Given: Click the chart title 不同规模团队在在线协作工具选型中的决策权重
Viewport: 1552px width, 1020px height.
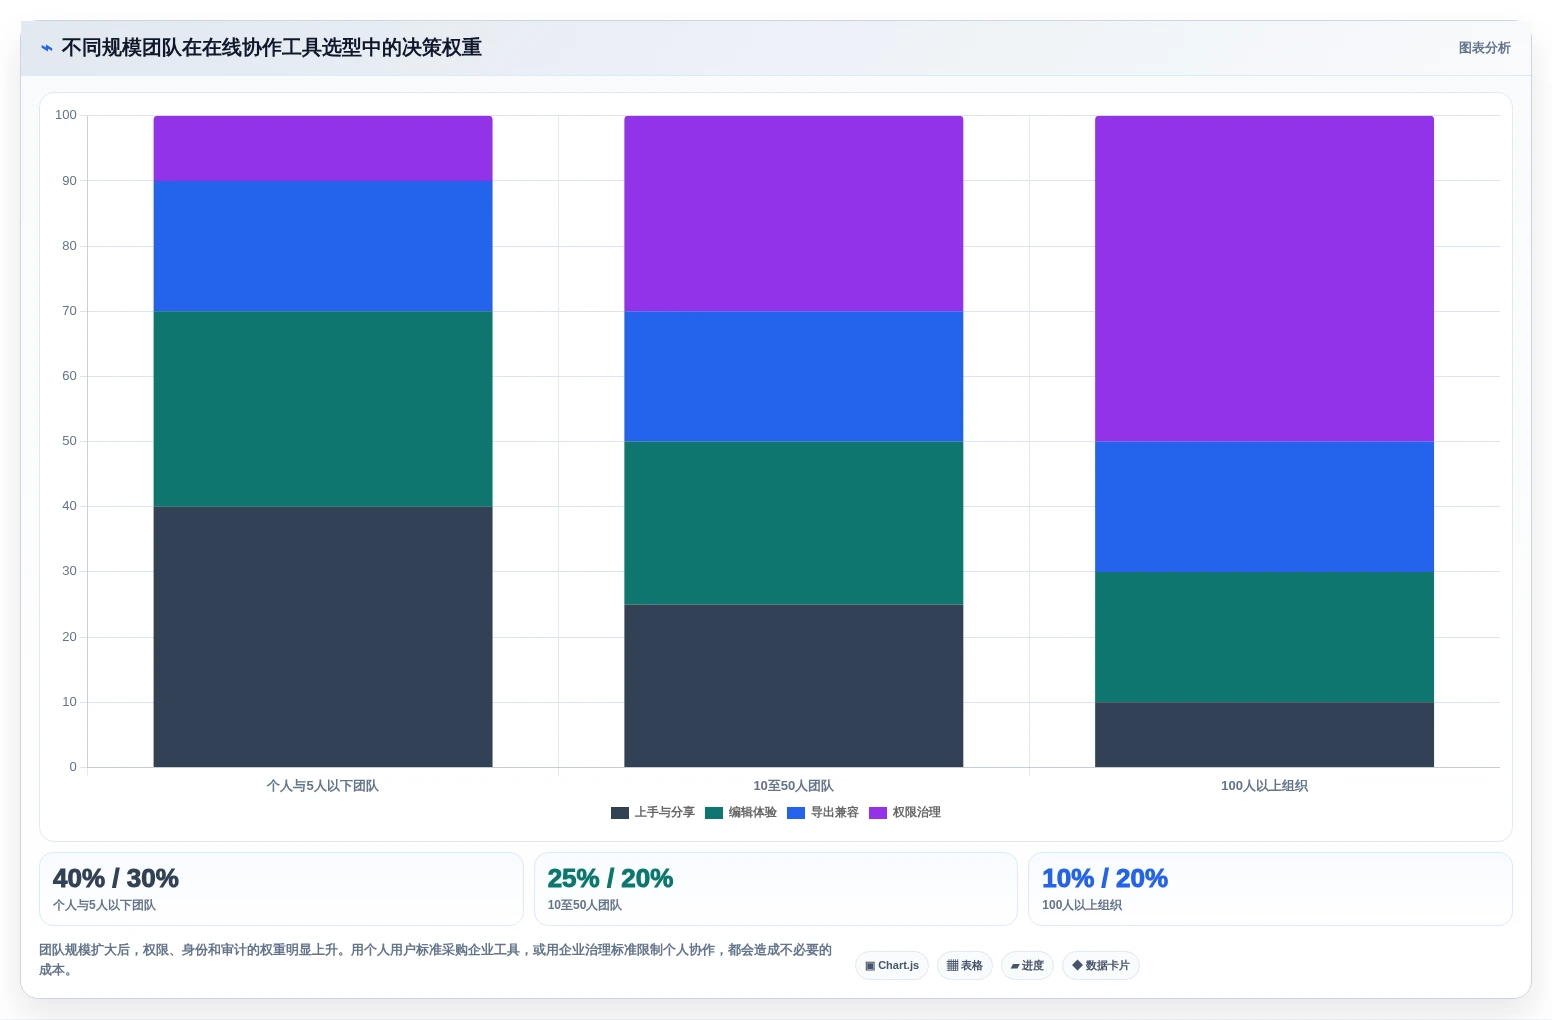Looking at the screenshot, I should 272,48.
